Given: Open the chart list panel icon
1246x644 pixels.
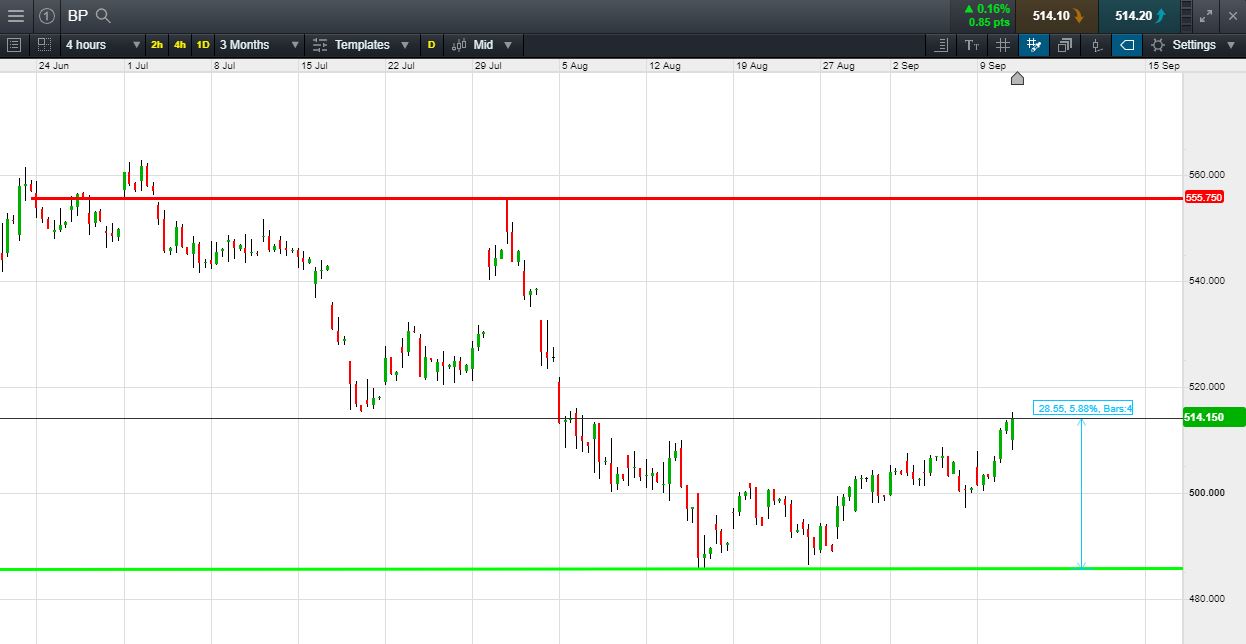Looking at the screenshot, I should coord(14,45).
